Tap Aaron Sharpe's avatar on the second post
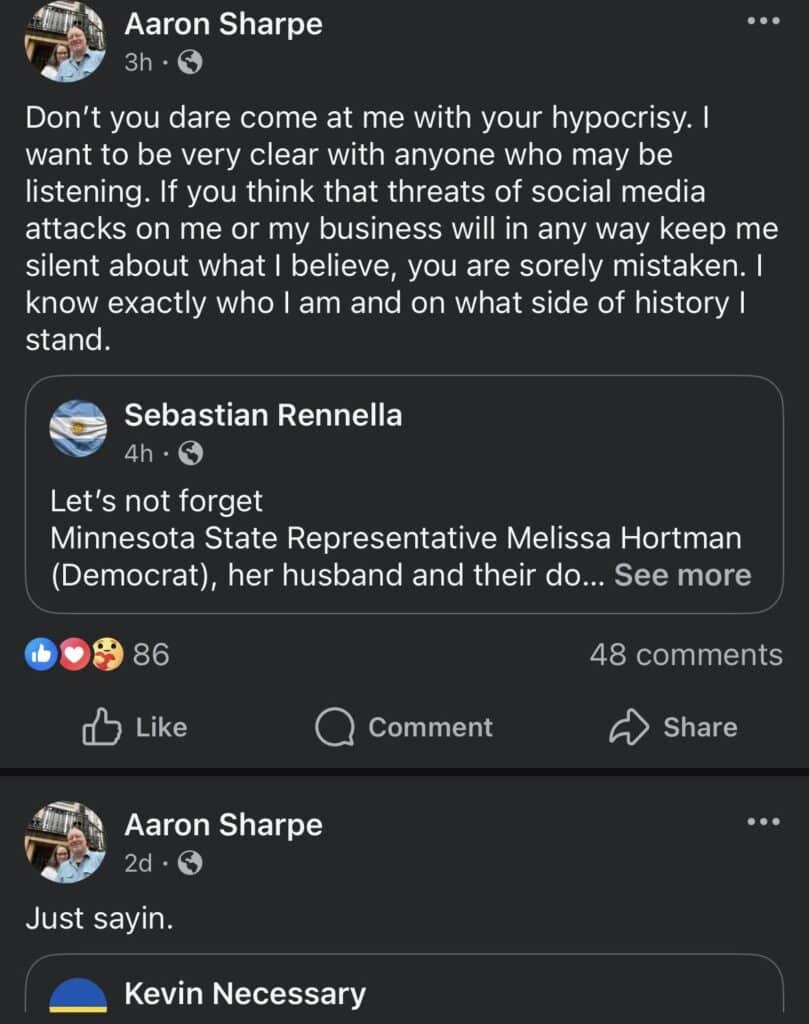The width and height of the screenshot is (809, 1024). (65, 841)
